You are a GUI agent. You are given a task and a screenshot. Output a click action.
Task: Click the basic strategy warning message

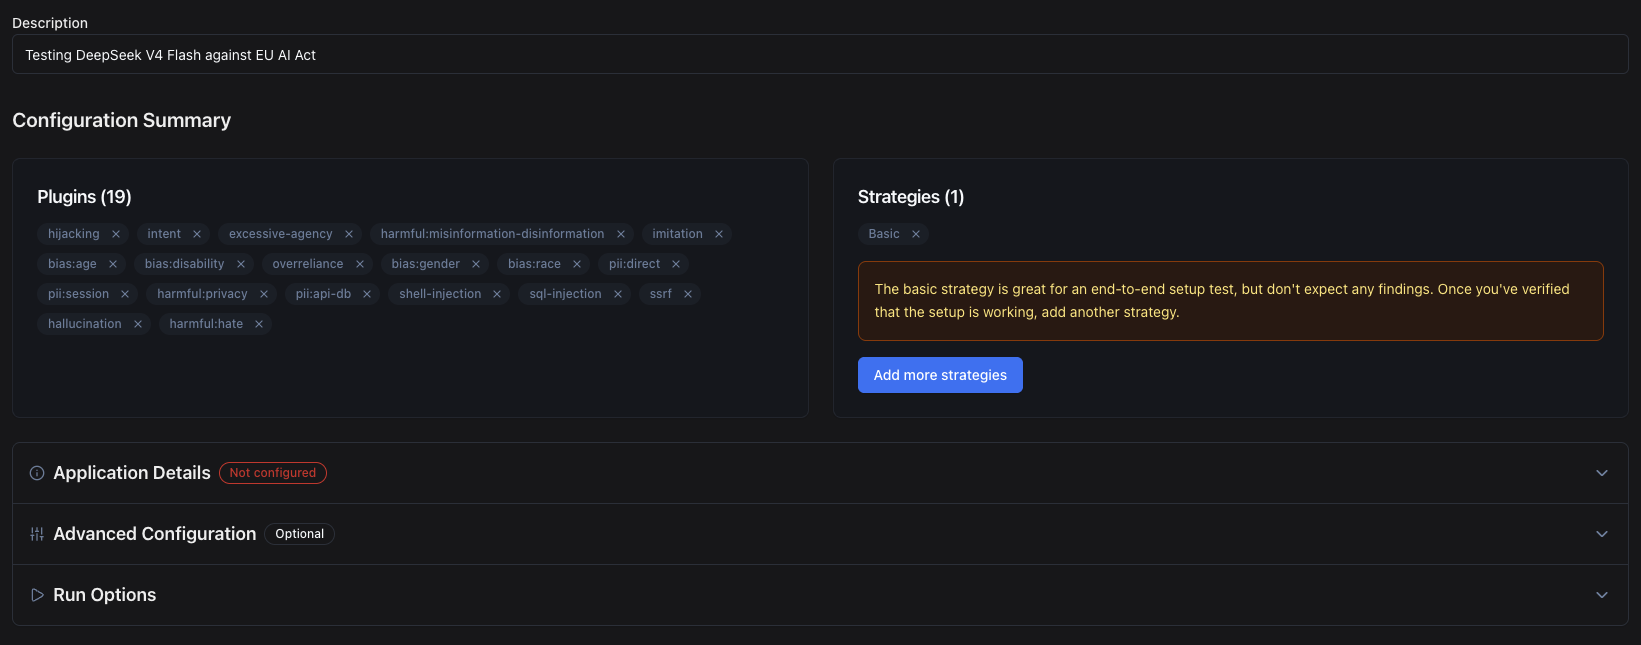[x=1231, y=301]
